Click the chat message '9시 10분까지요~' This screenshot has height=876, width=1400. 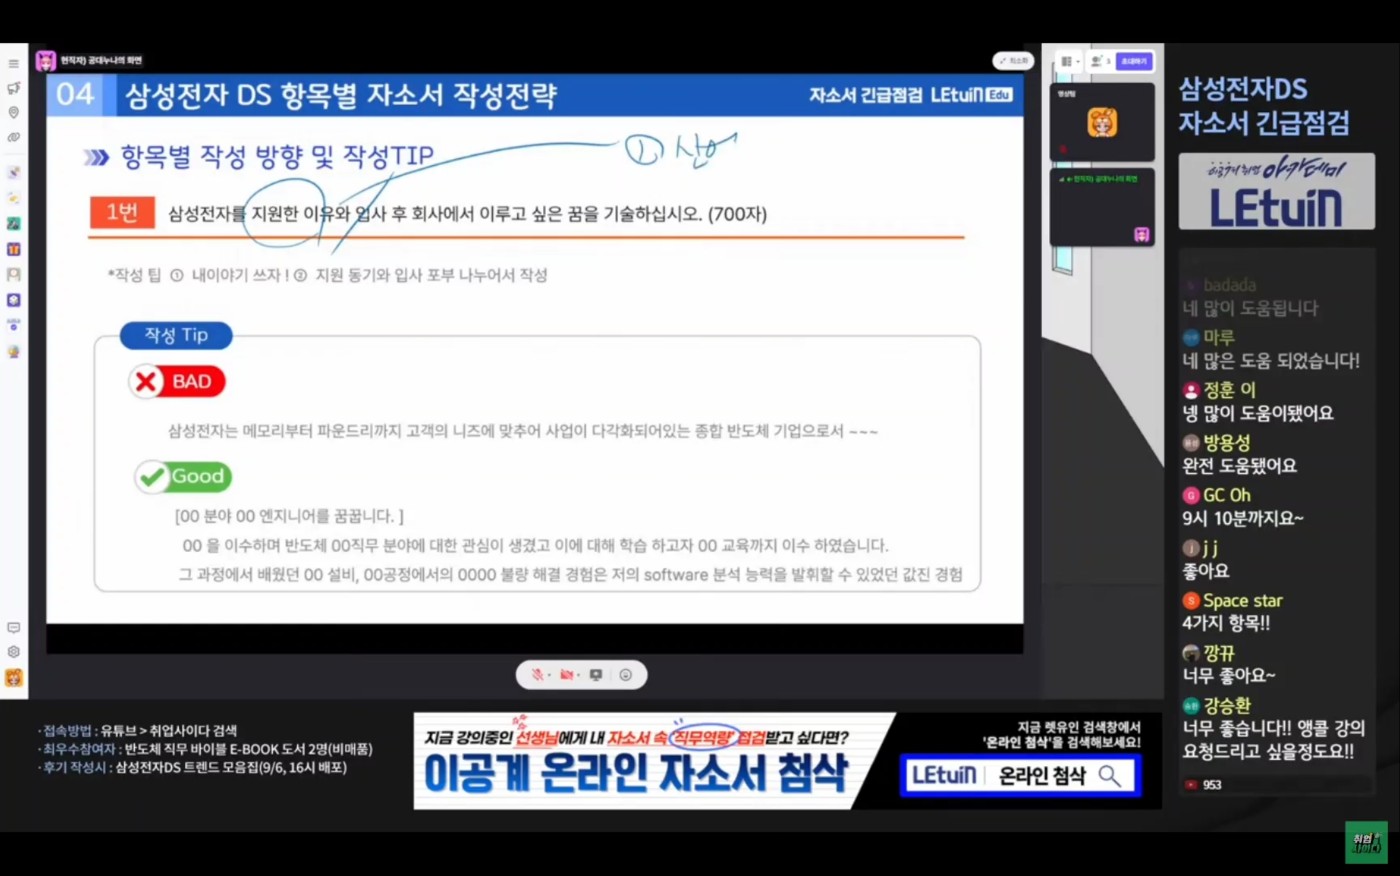tap(1243, 519)
